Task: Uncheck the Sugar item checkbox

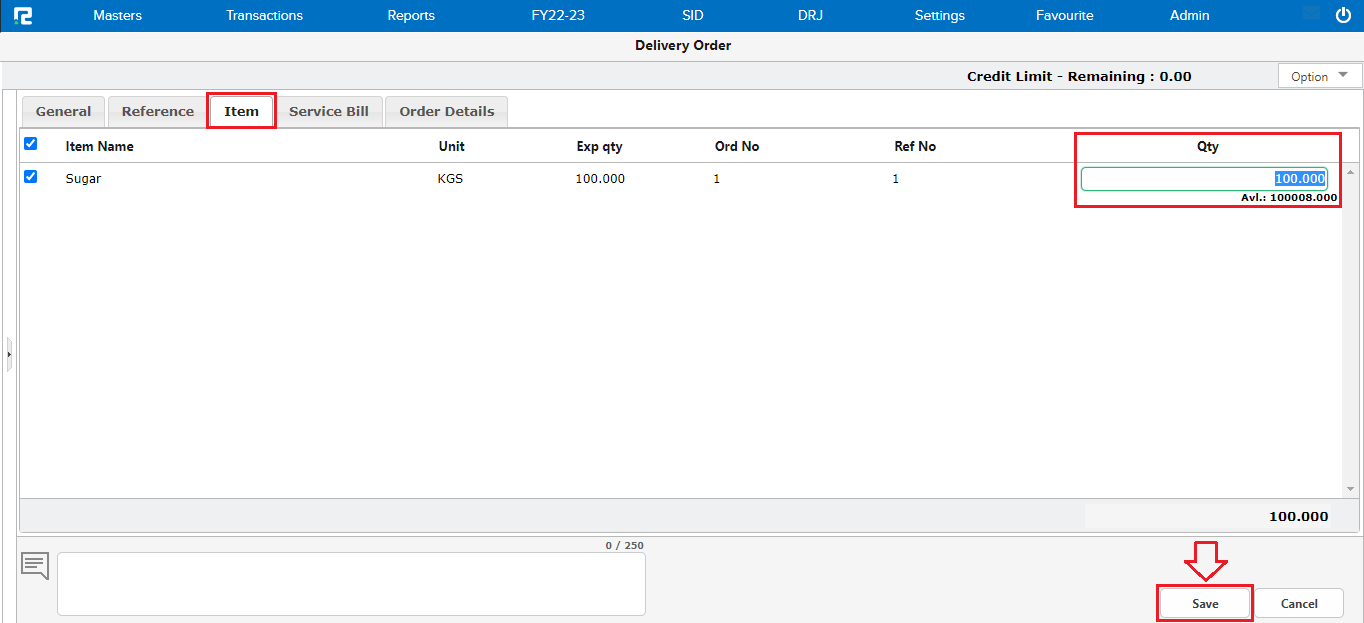Action: [x=30, y=177]
